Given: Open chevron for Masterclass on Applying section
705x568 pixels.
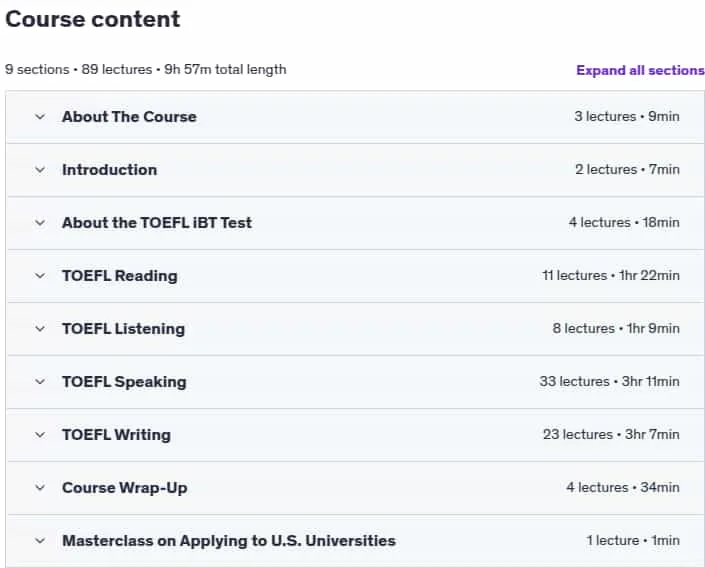Looking at the screenshot, I should 40,541.
